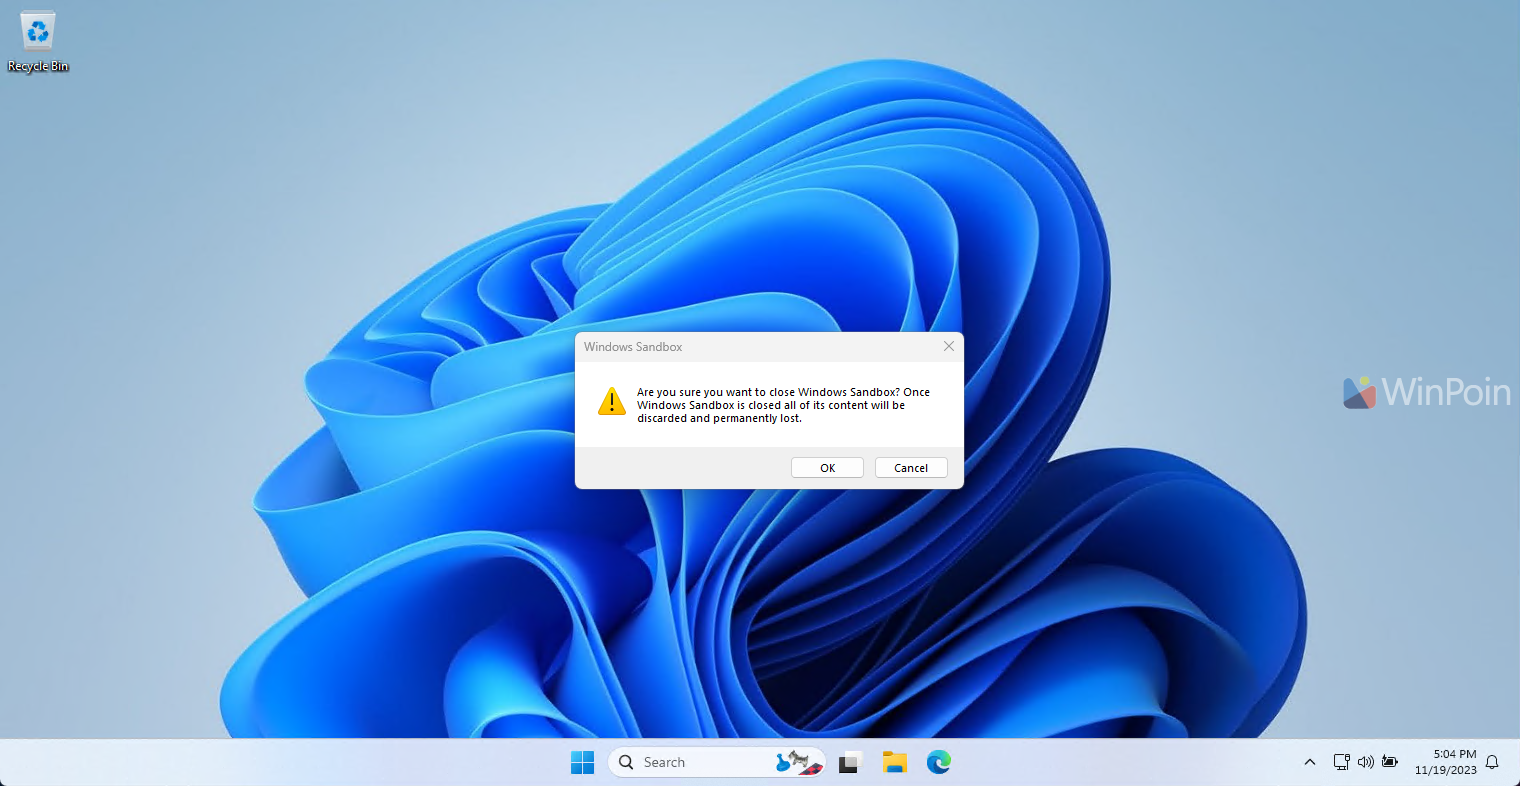
Task: Show hidden system tray icons
Action: coord(1310,762)
